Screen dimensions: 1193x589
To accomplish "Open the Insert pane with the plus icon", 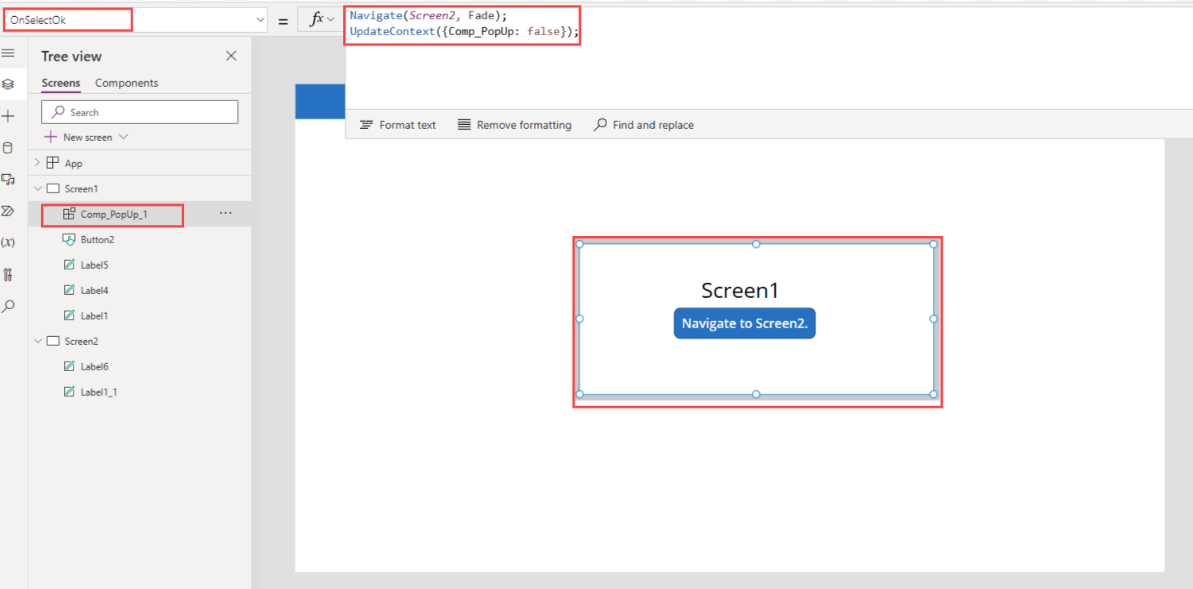I will coord(10,116).
